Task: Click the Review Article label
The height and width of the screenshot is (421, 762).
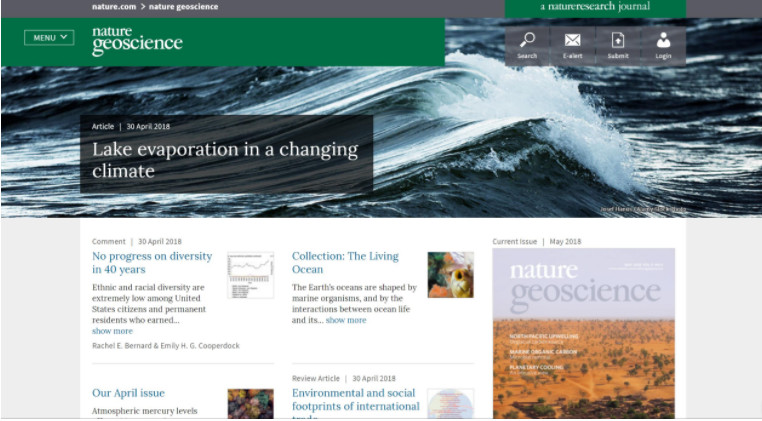Action: (316, 379)
